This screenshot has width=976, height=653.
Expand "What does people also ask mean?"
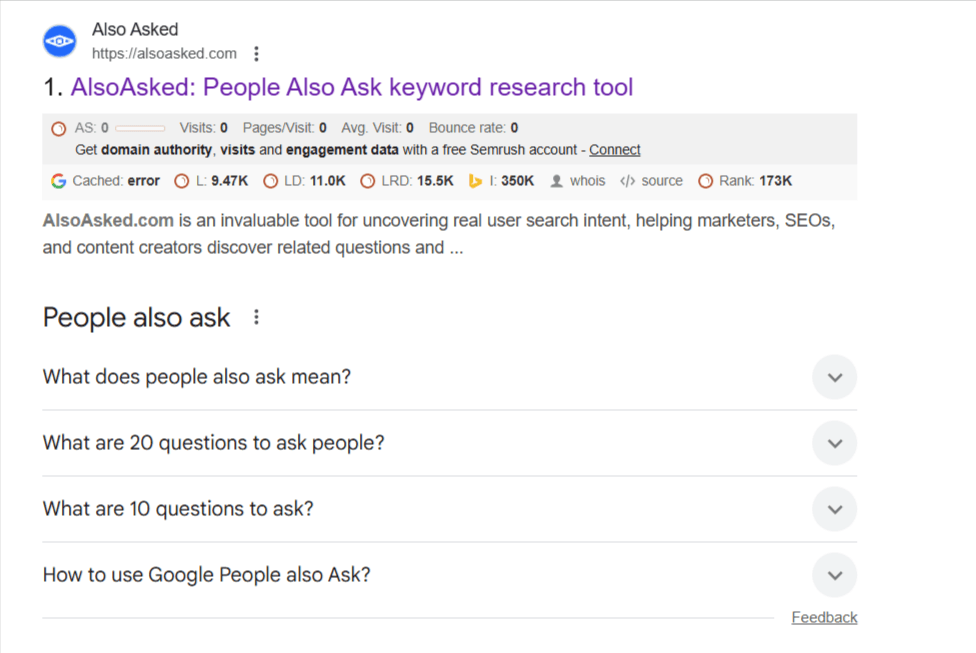(835, 377)
